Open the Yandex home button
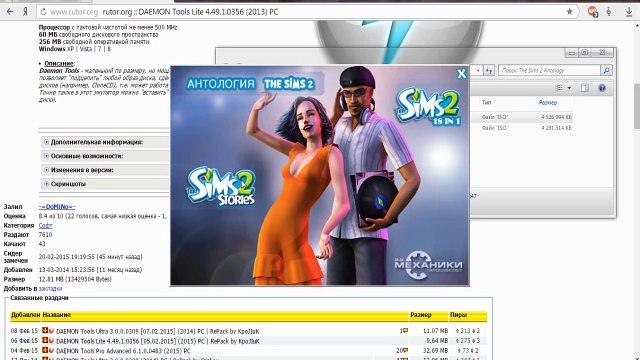 pyautogui.click(x=25, y=12)
